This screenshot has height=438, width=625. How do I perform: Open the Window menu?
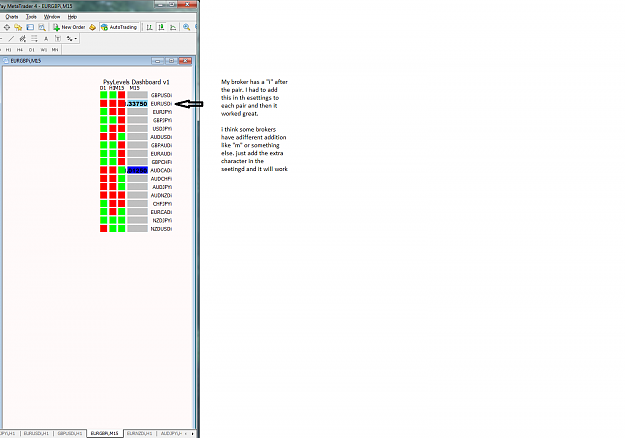point(52,17)
